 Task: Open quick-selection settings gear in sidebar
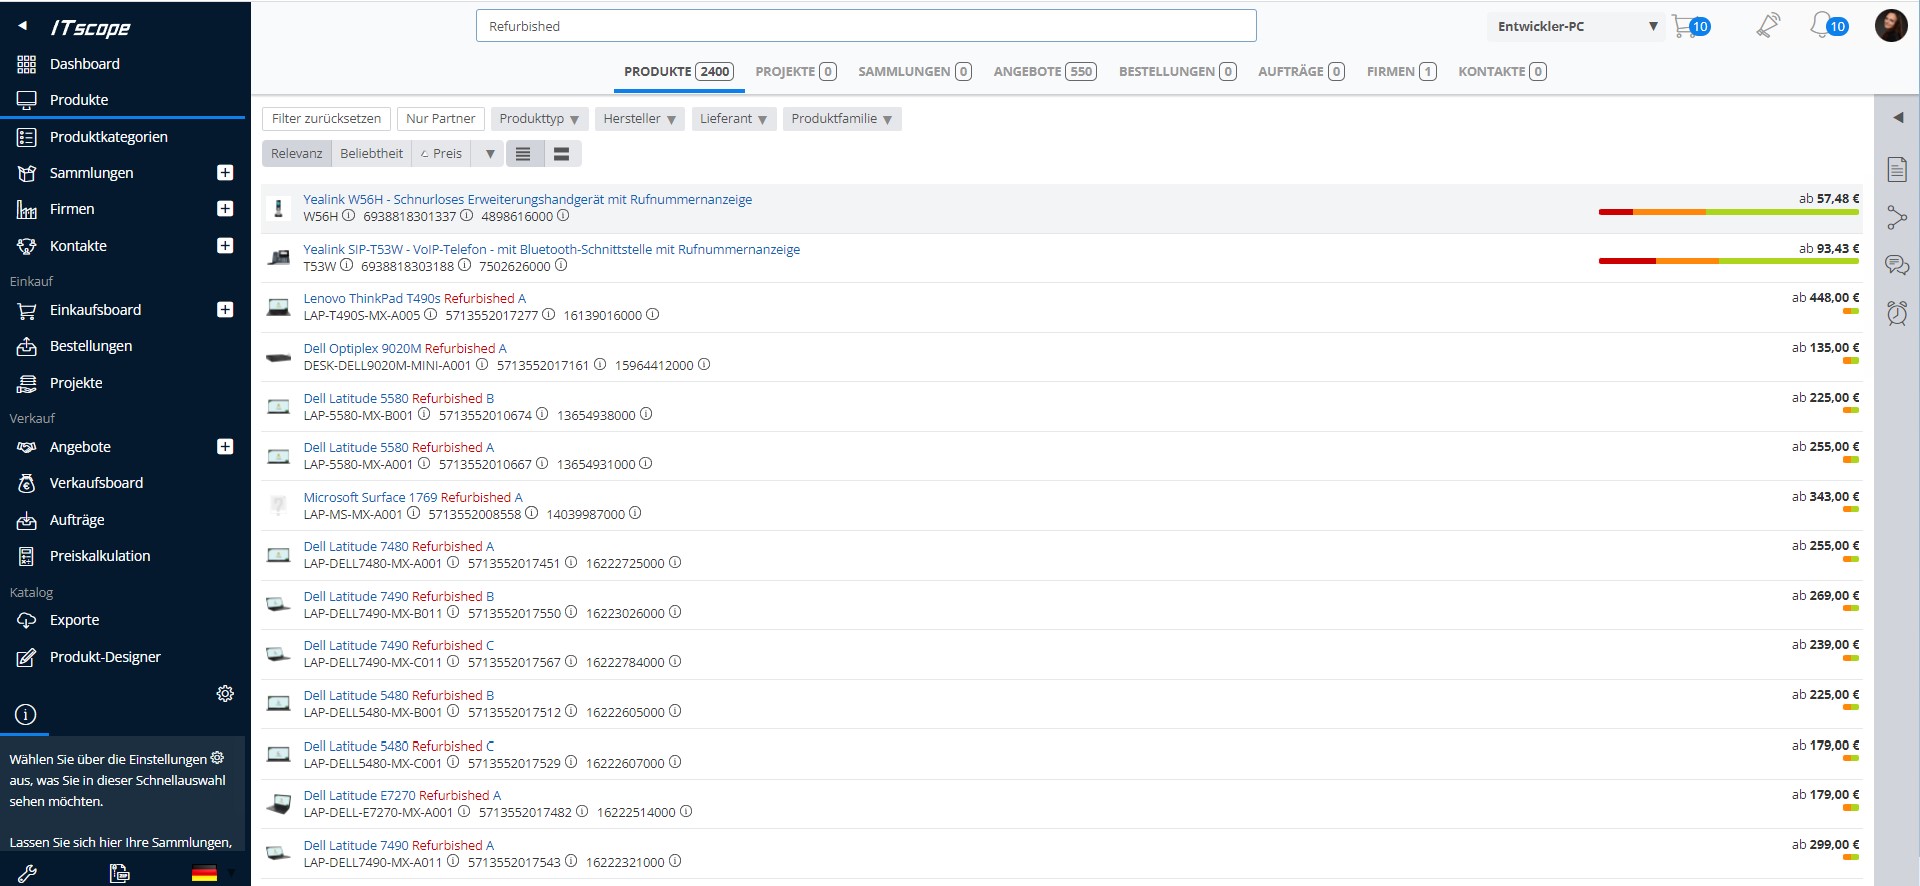225,693
